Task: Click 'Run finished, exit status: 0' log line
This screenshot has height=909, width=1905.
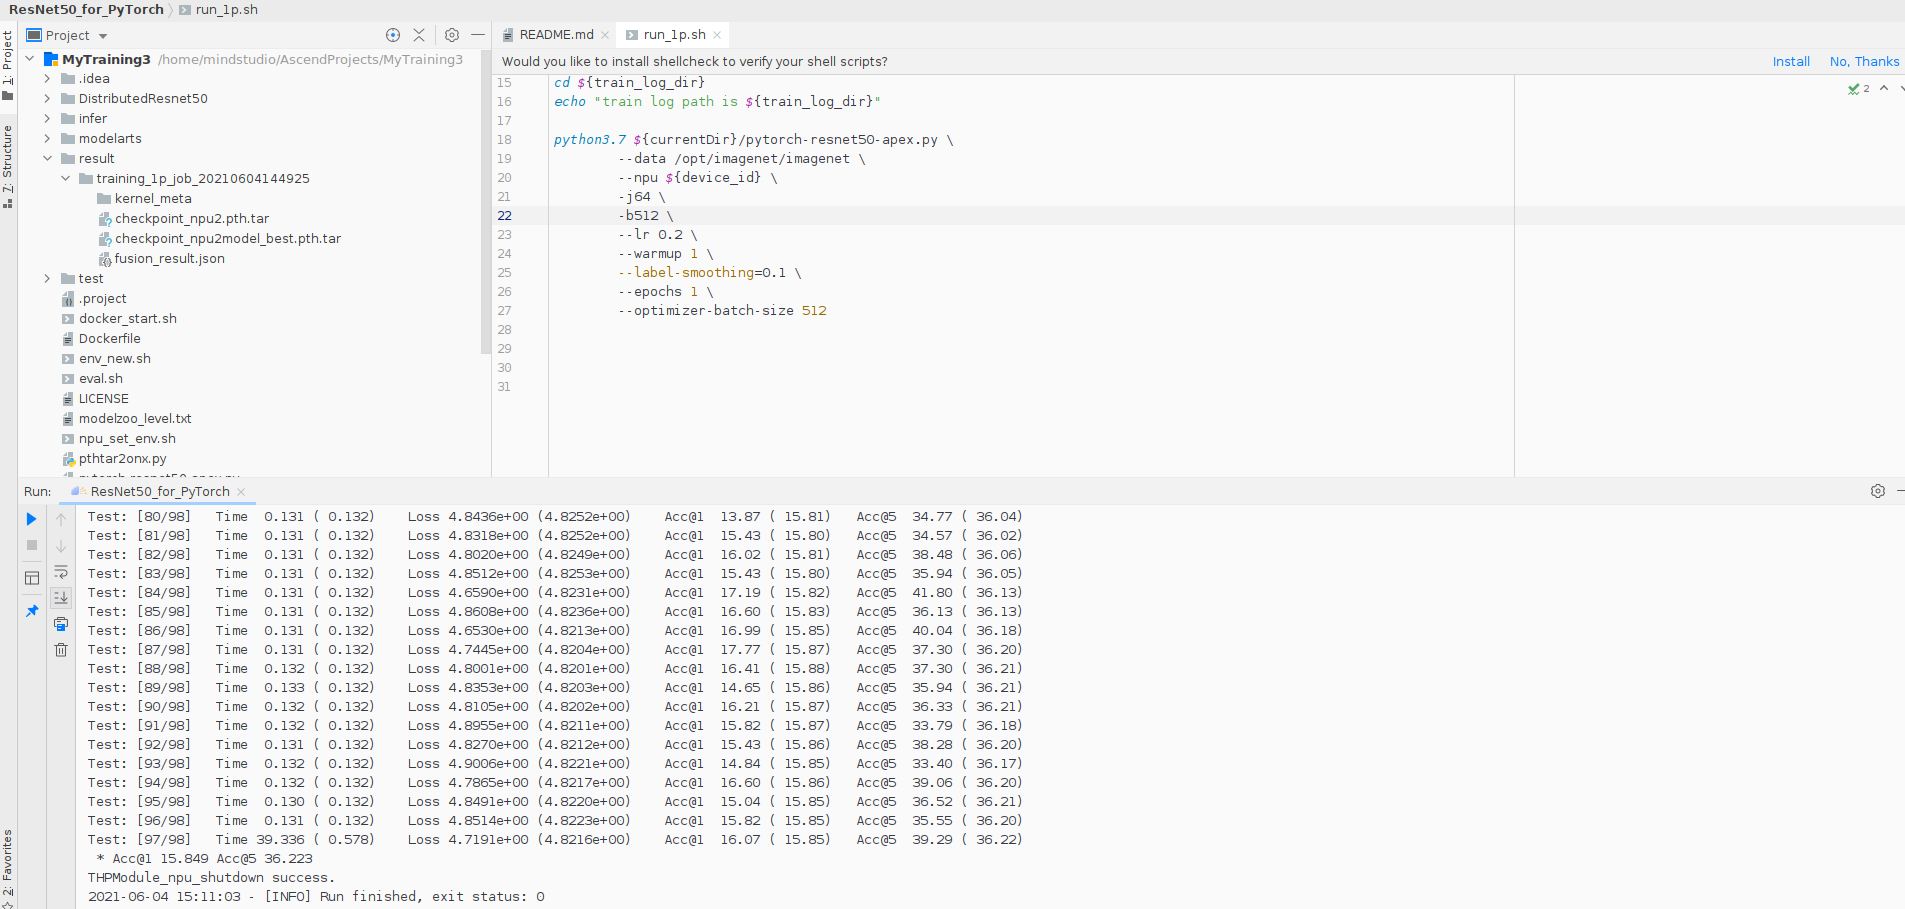Action: [x=432, y=897]
